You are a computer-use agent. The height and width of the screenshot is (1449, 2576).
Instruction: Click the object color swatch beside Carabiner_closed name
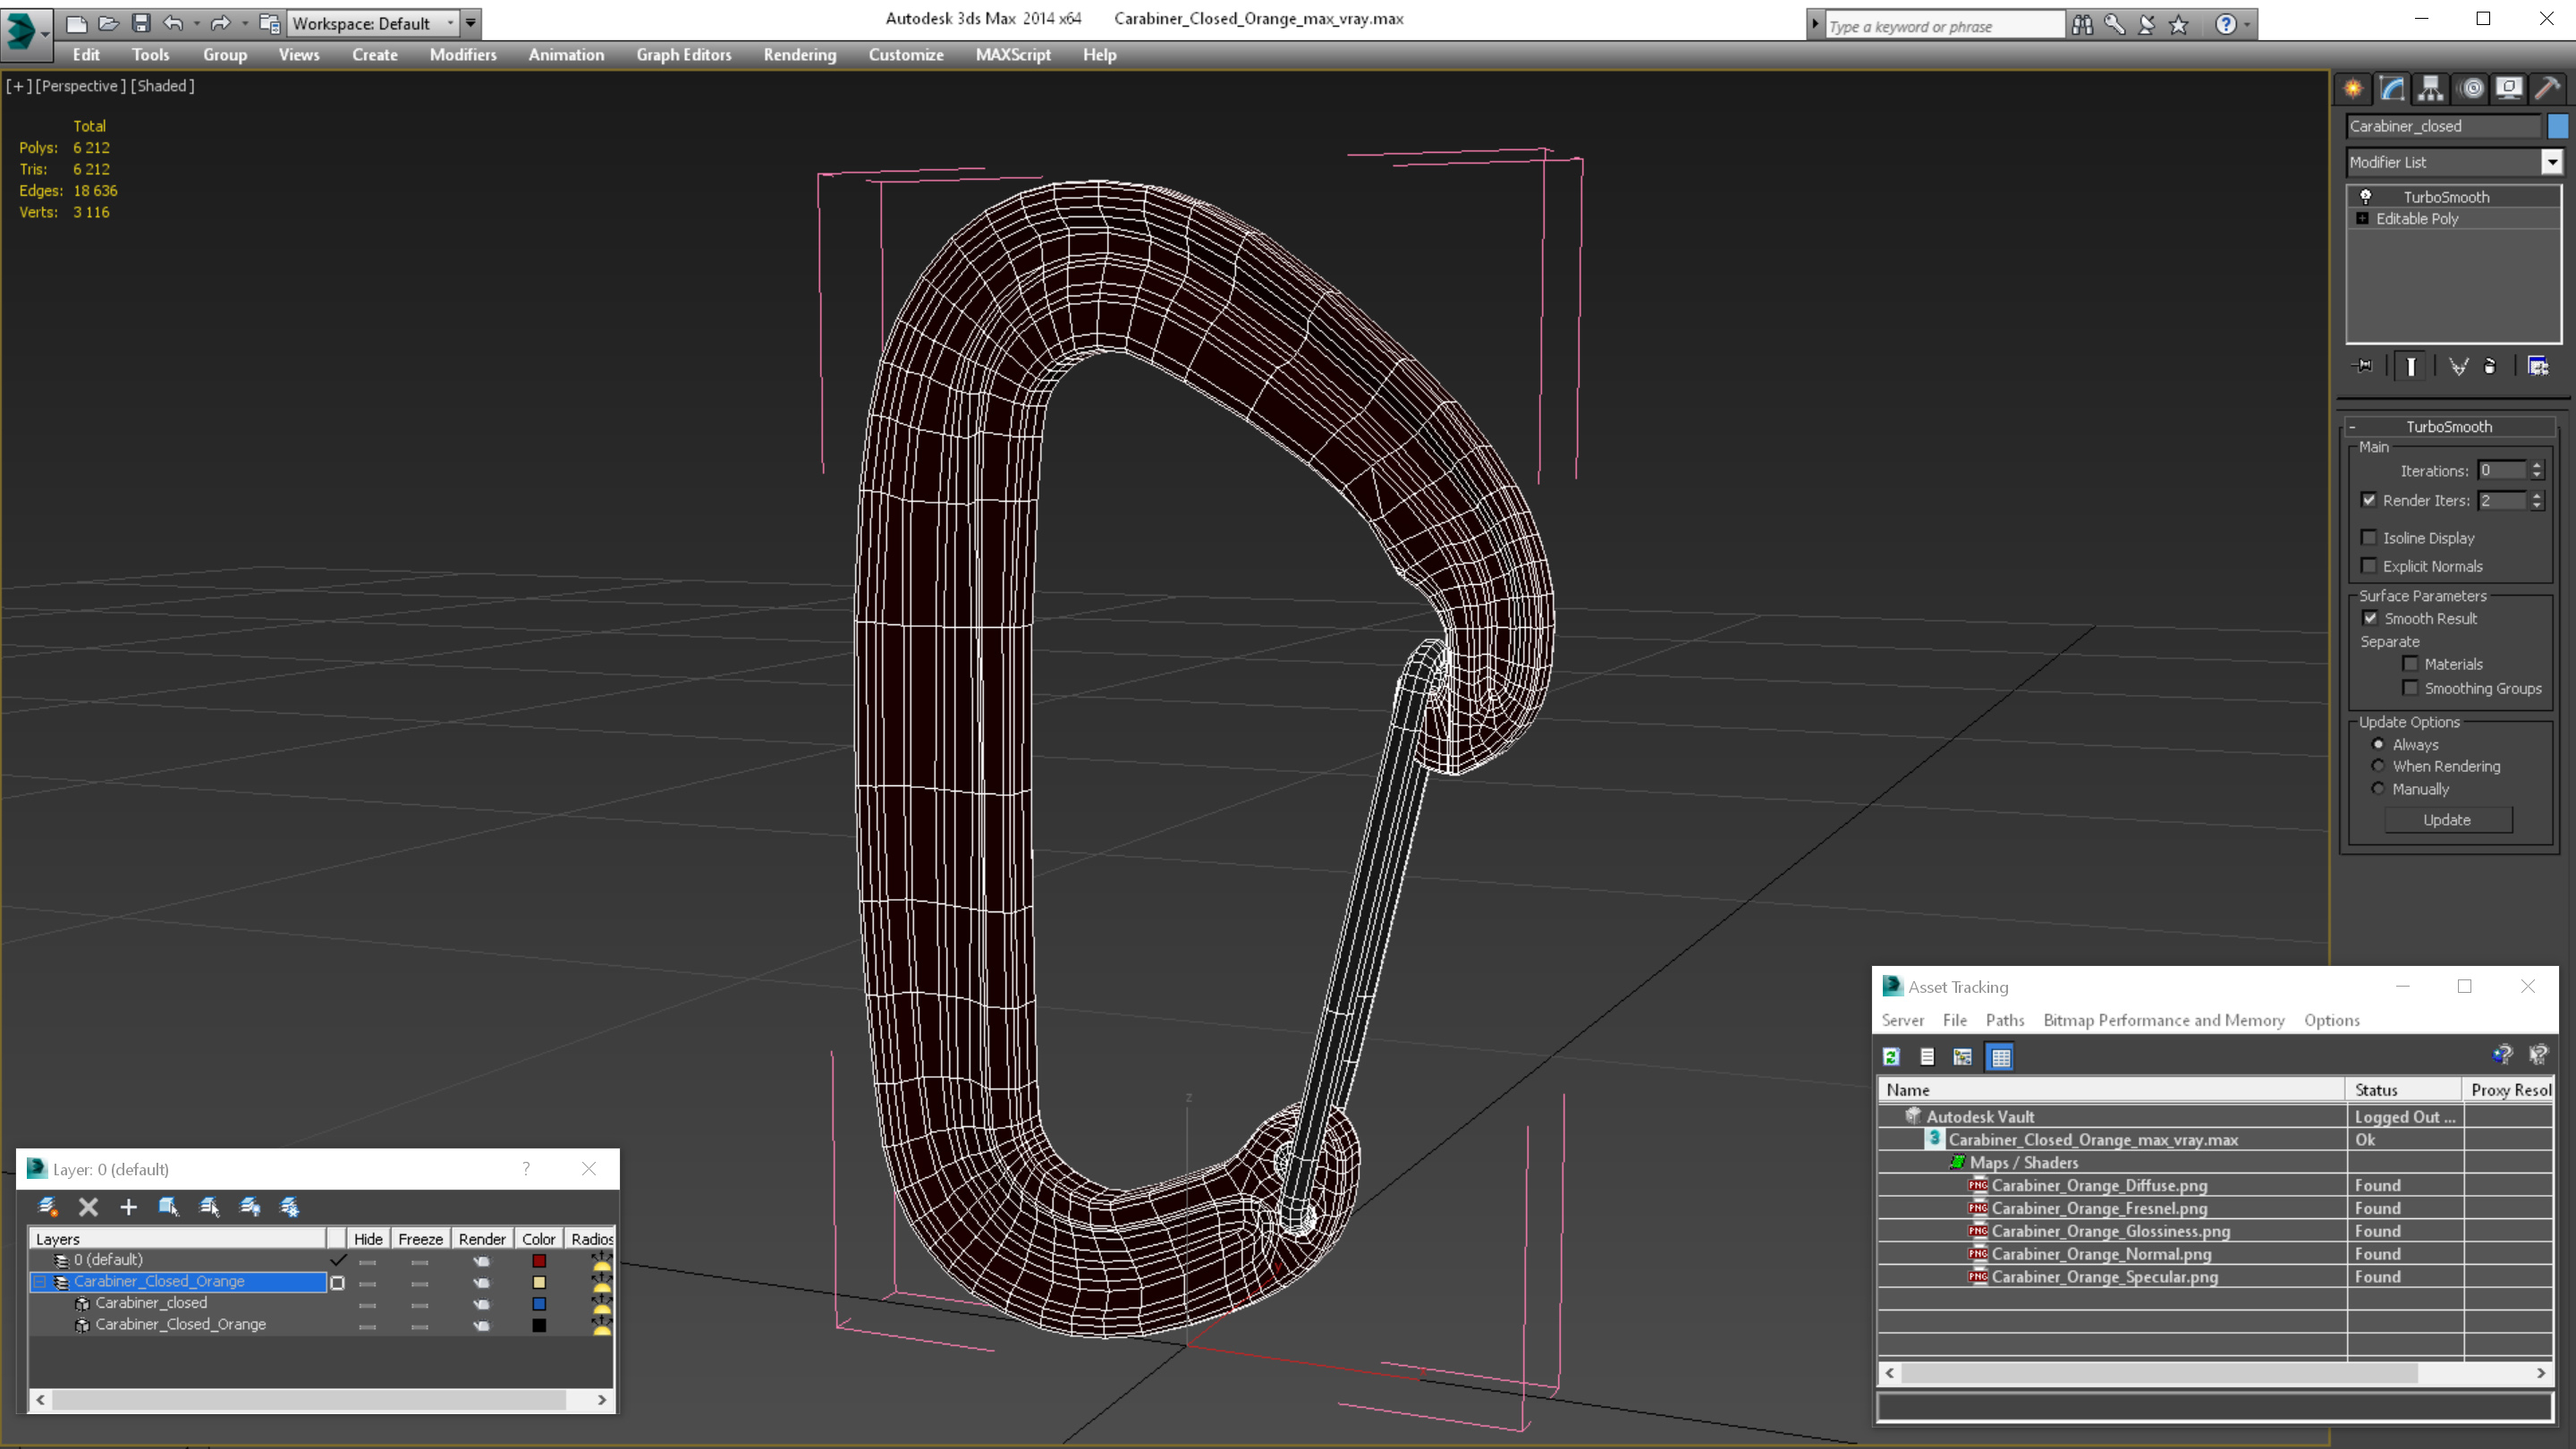(x=2558, y=126)
